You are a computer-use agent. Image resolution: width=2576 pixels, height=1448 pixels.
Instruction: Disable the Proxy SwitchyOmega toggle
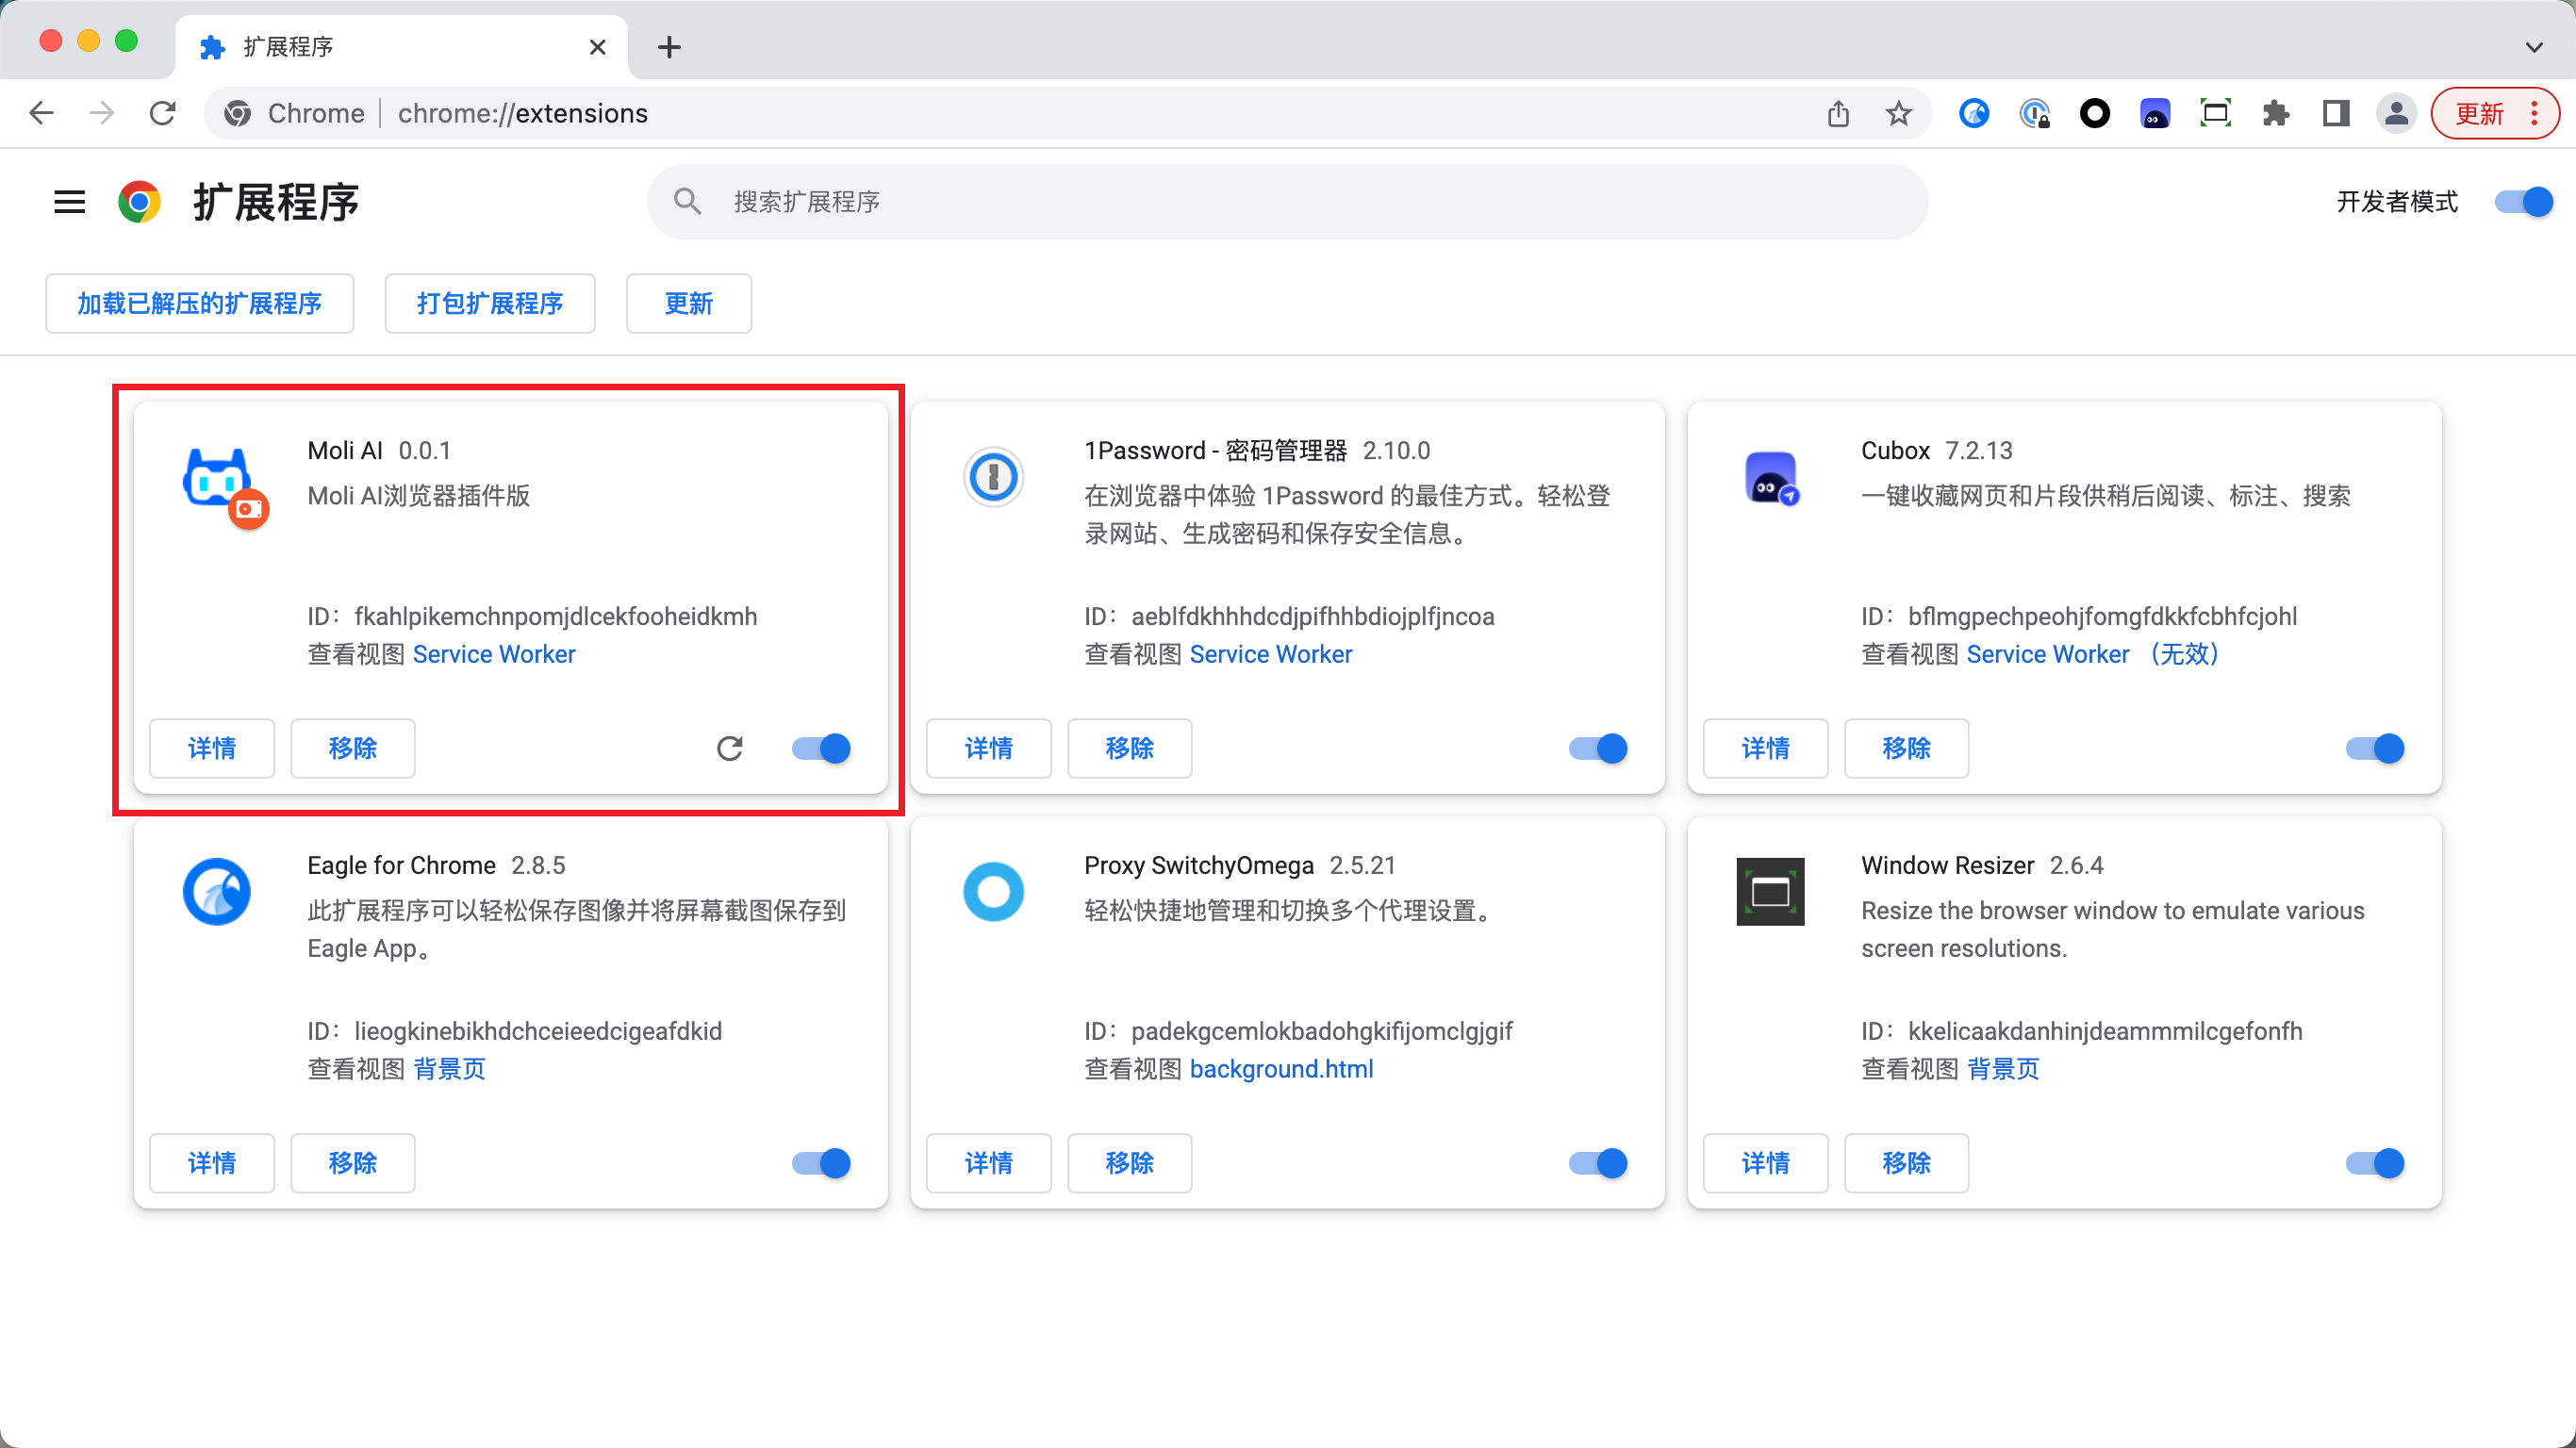click(1598, 1163)
